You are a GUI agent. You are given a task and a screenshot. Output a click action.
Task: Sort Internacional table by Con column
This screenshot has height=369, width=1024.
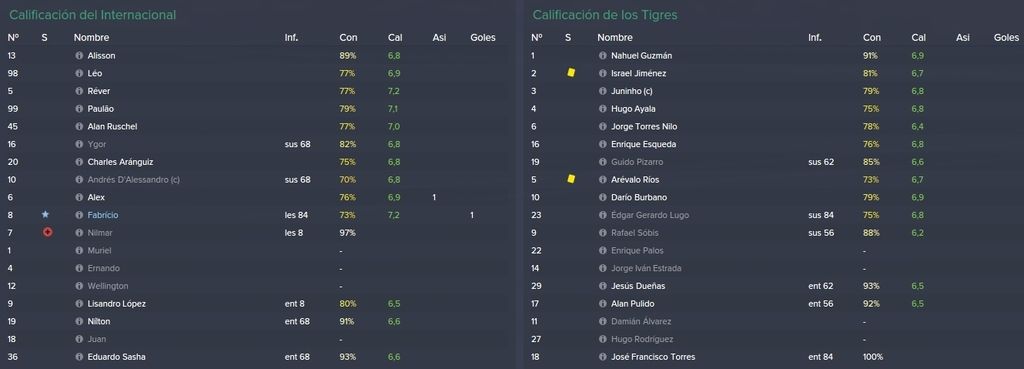pyautogui.click(x=348, y=38)
